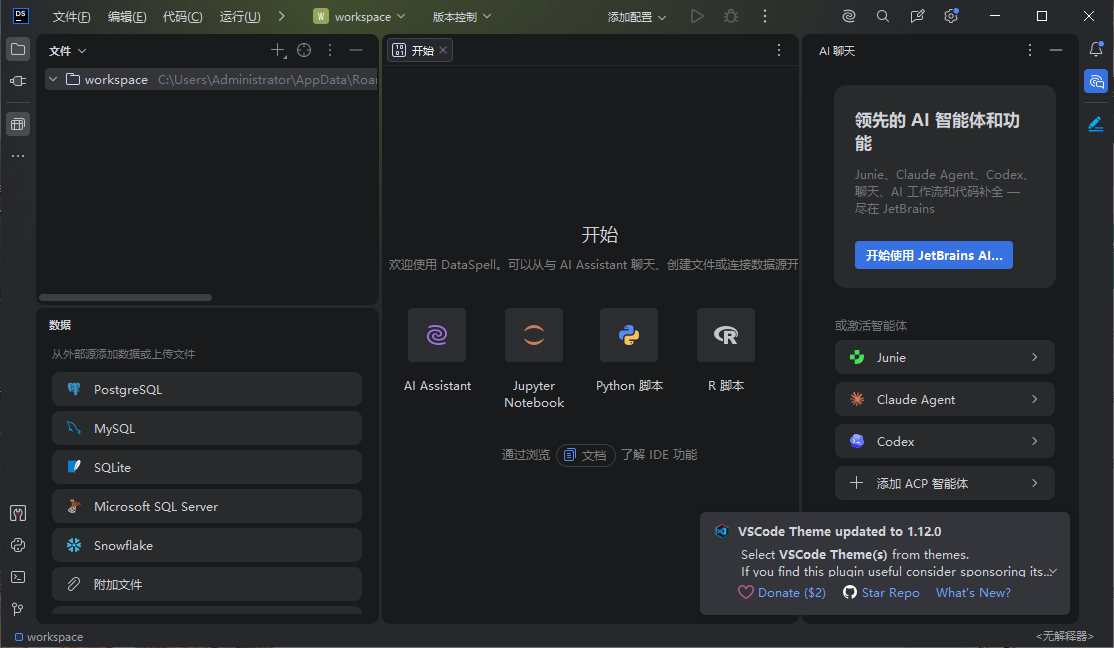1114x648 pixels.
Task: Click the Files panel horizontal scrollbar
Action: [x=125, y=298]
